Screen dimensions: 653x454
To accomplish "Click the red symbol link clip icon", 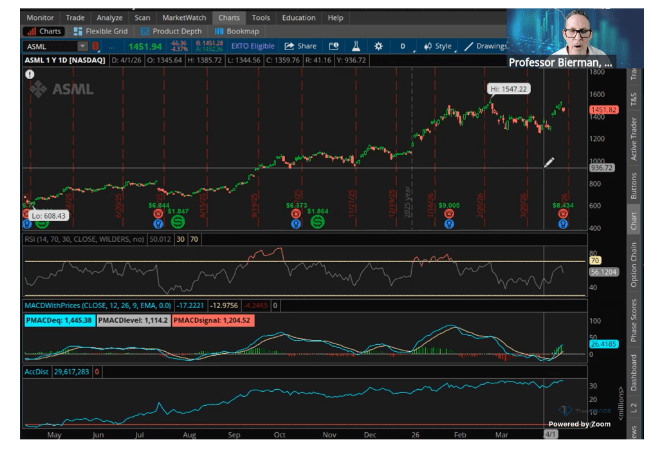I will 95,46.
